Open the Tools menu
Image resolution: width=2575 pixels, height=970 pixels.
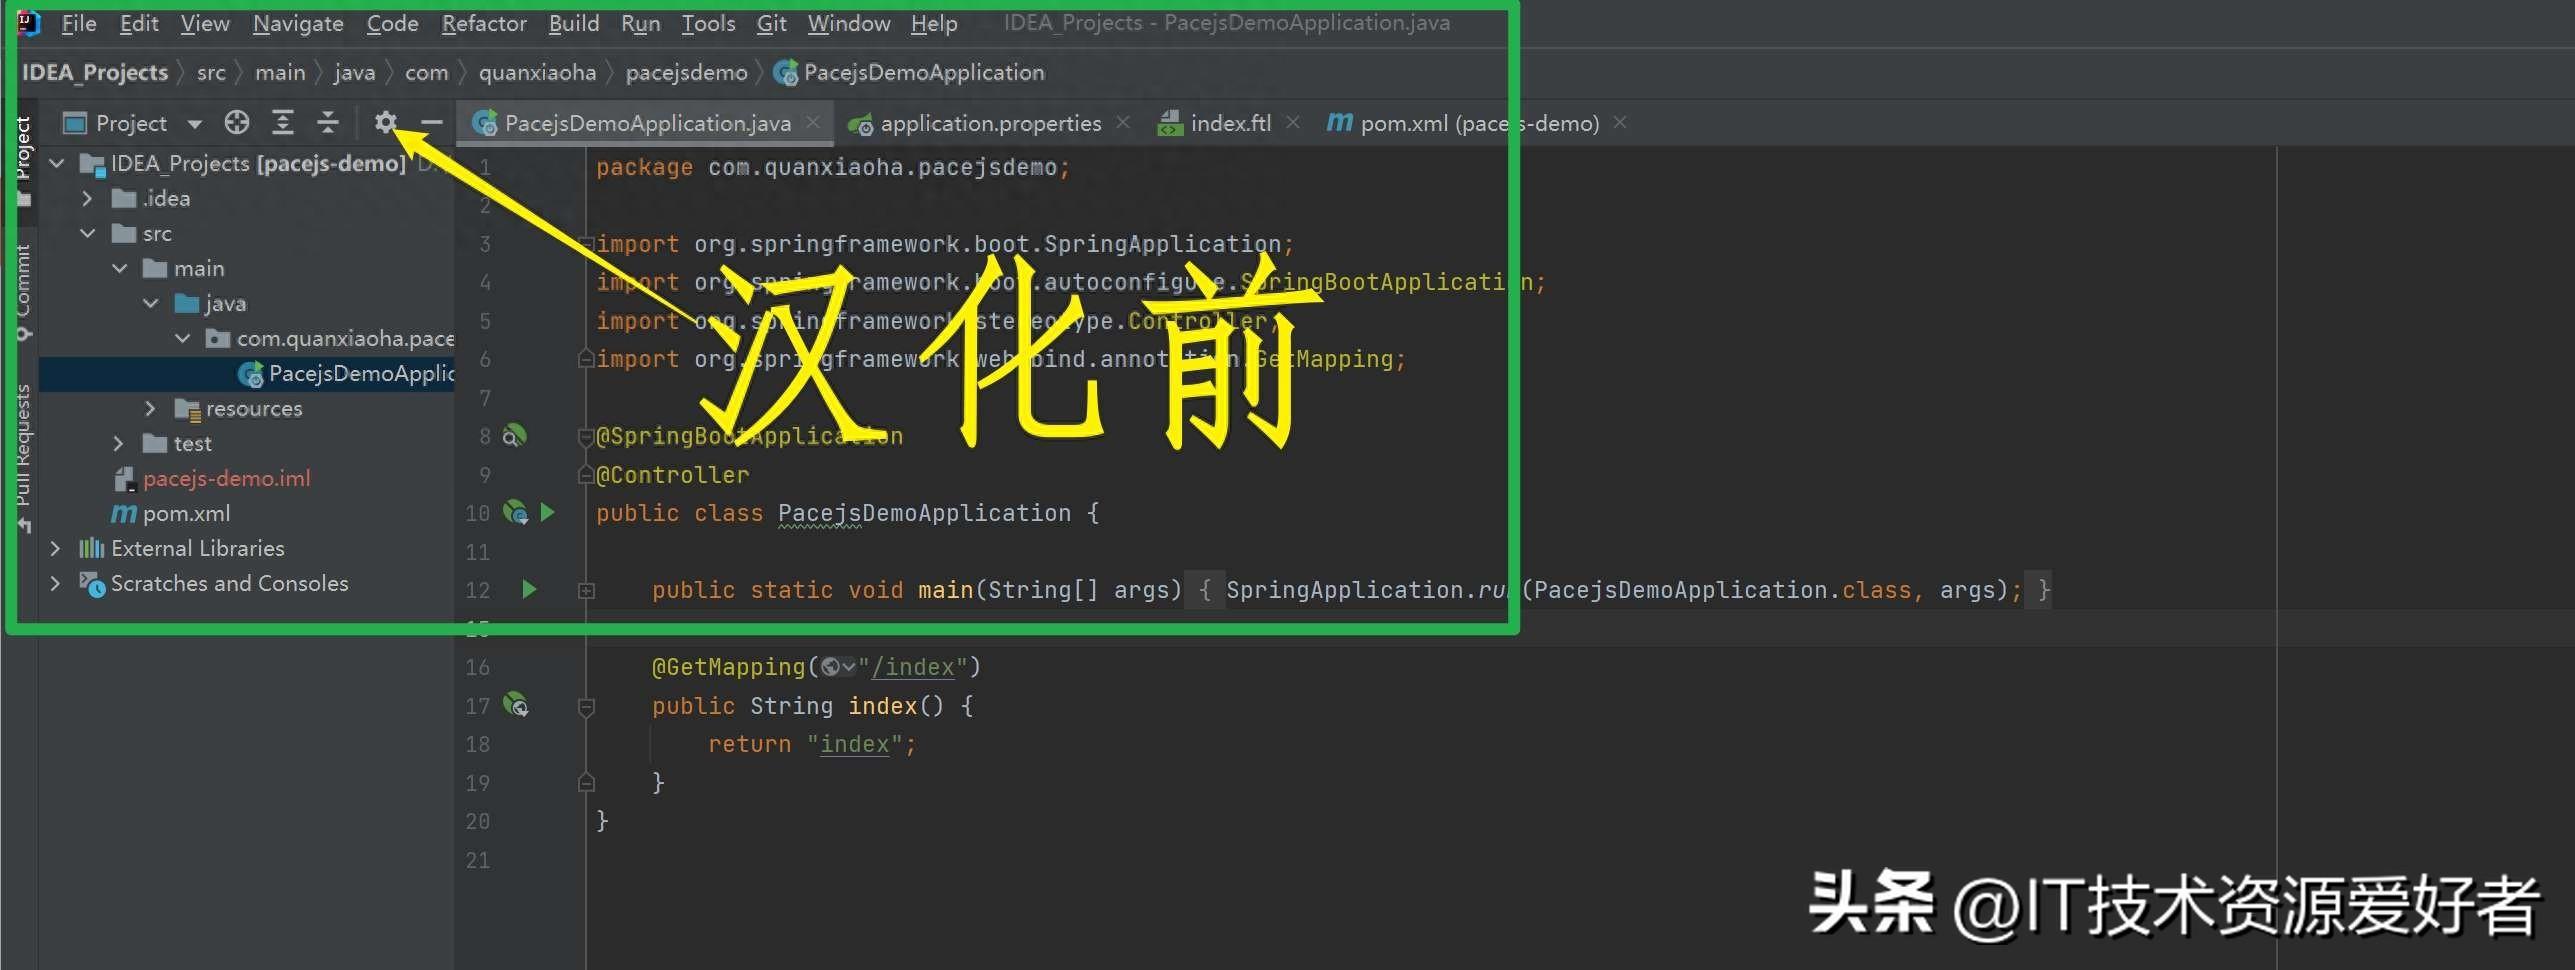(x=708, y=23)
